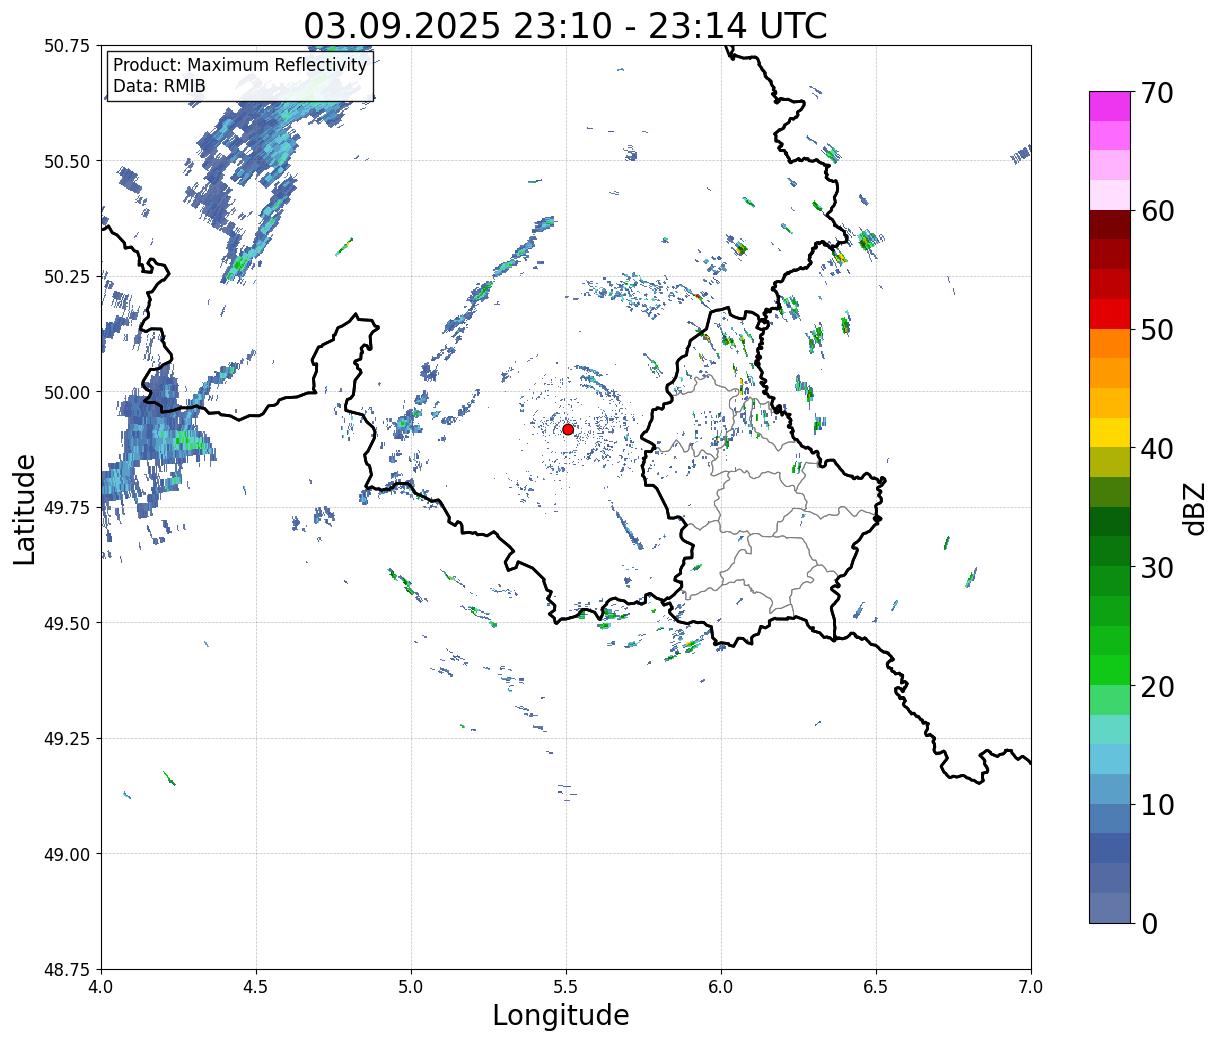
Task: Click the latitude tick label 49.00
Action: tap(67, 854)
